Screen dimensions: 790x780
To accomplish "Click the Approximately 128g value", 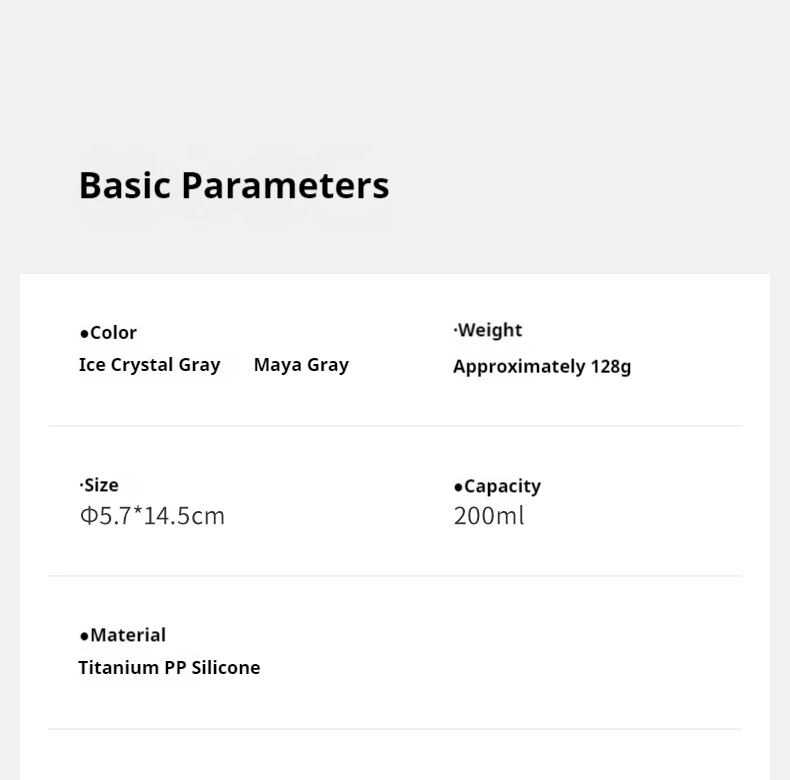I will pyautogui.click(x=542, y=367).
